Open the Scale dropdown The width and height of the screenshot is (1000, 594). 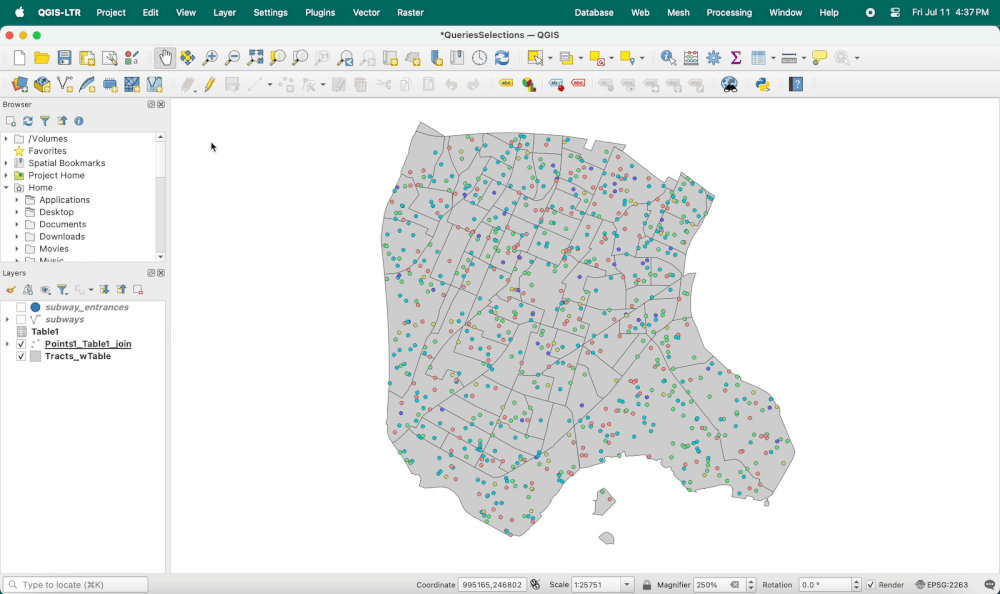[627, 584]
